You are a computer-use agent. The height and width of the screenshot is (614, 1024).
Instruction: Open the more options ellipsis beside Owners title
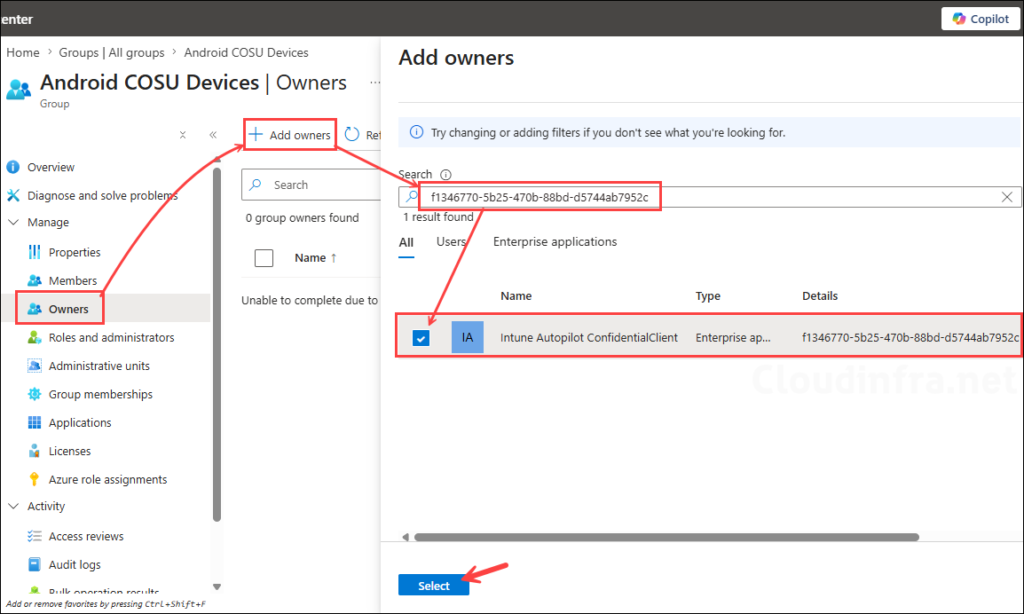(x=374, y=82)
